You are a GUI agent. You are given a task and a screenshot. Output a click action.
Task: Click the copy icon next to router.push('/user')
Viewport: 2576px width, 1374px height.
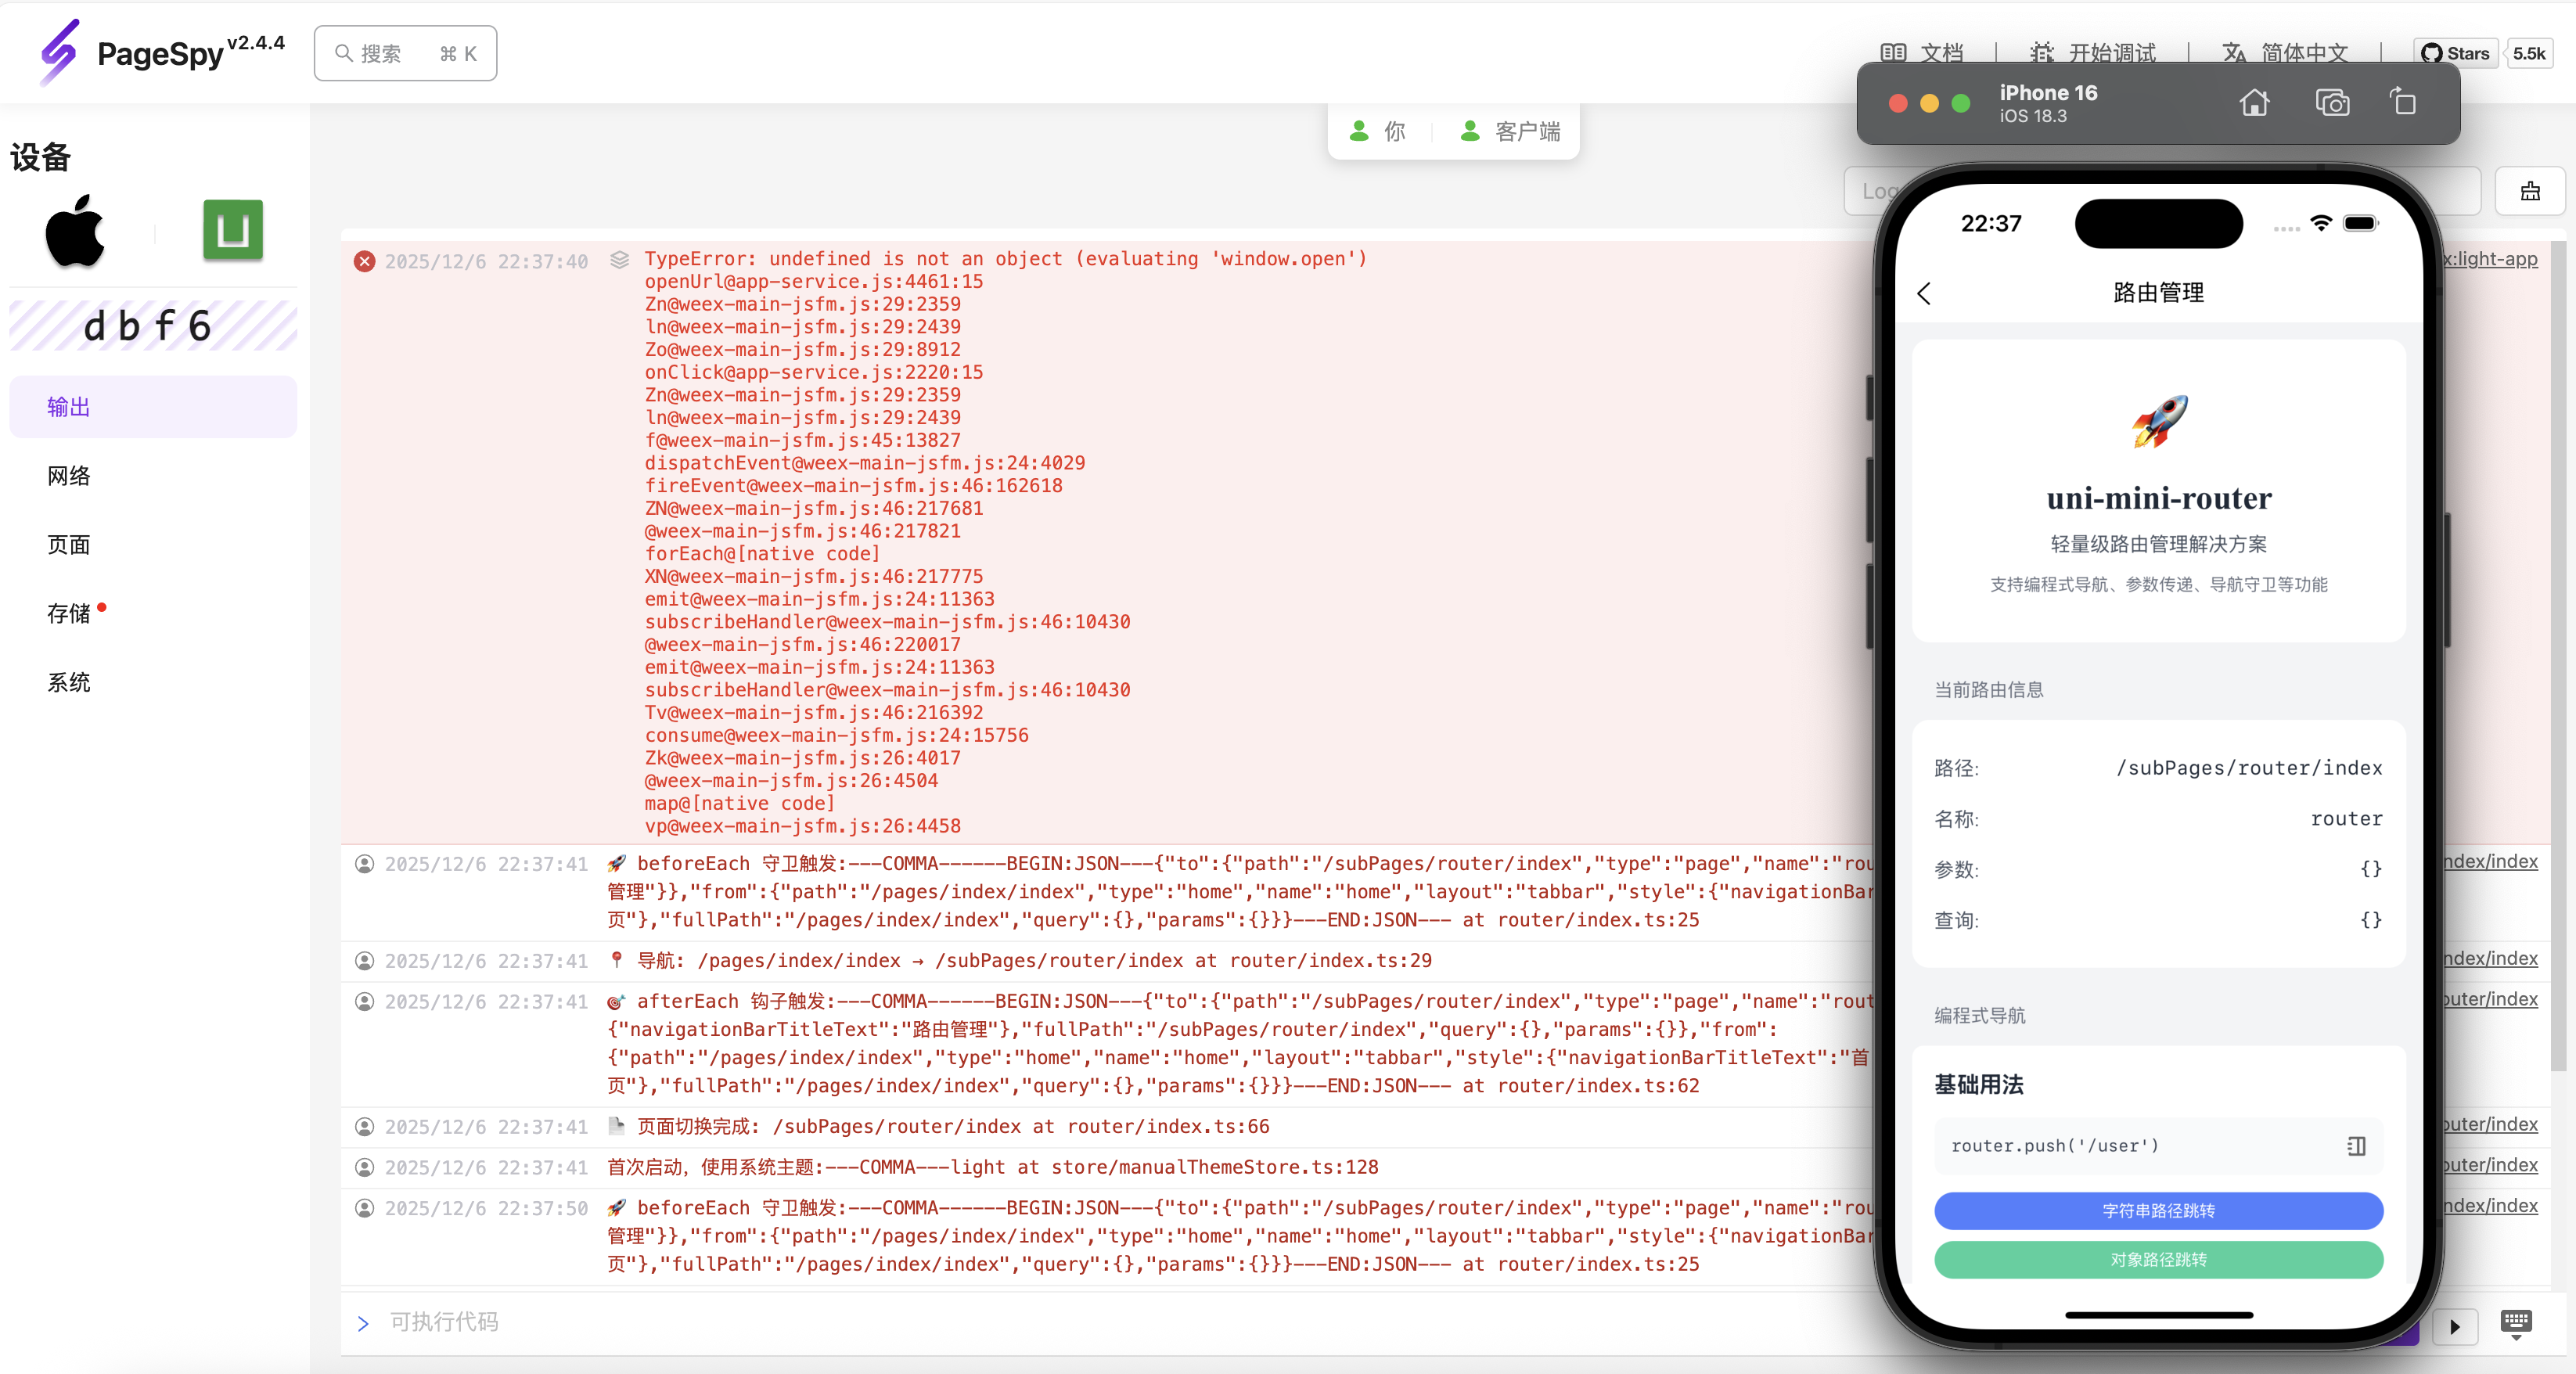(2355, 1146)
